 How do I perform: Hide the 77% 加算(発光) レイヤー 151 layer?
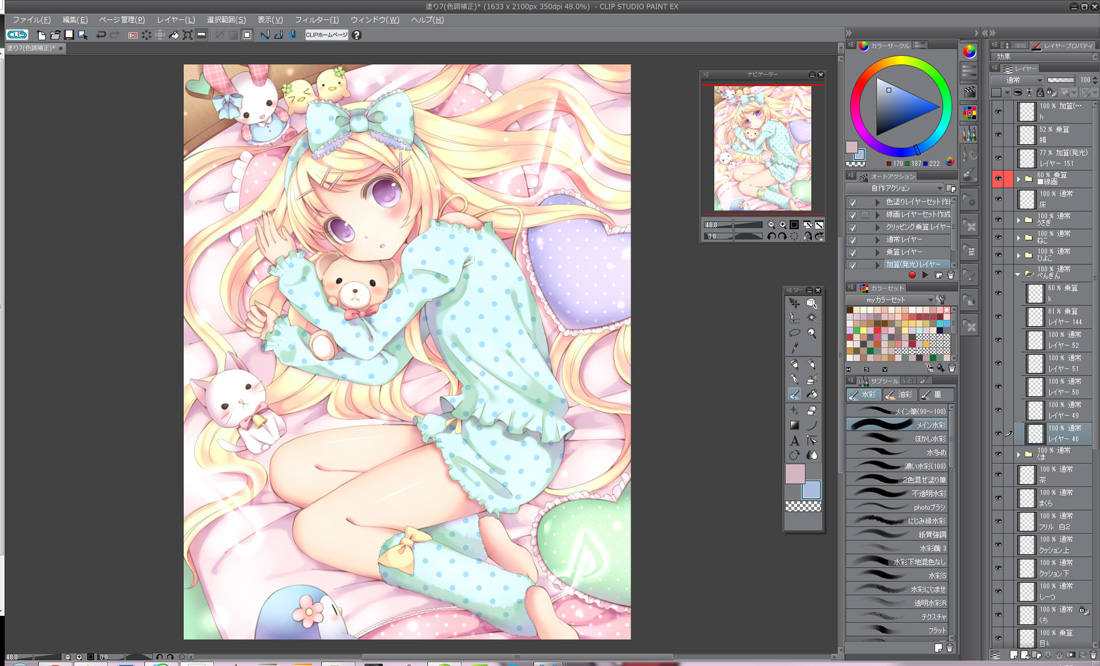pos(998,156)
